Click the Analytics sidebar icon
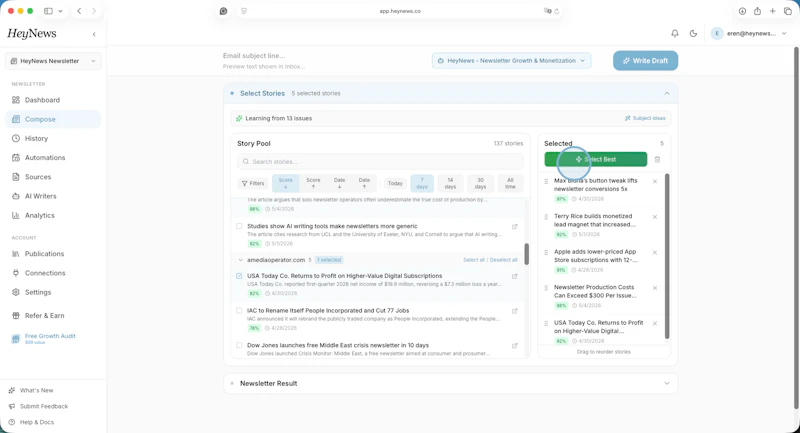Image resolution: width=800 pixels, height=433 pixels. click(x=16, y=215)
